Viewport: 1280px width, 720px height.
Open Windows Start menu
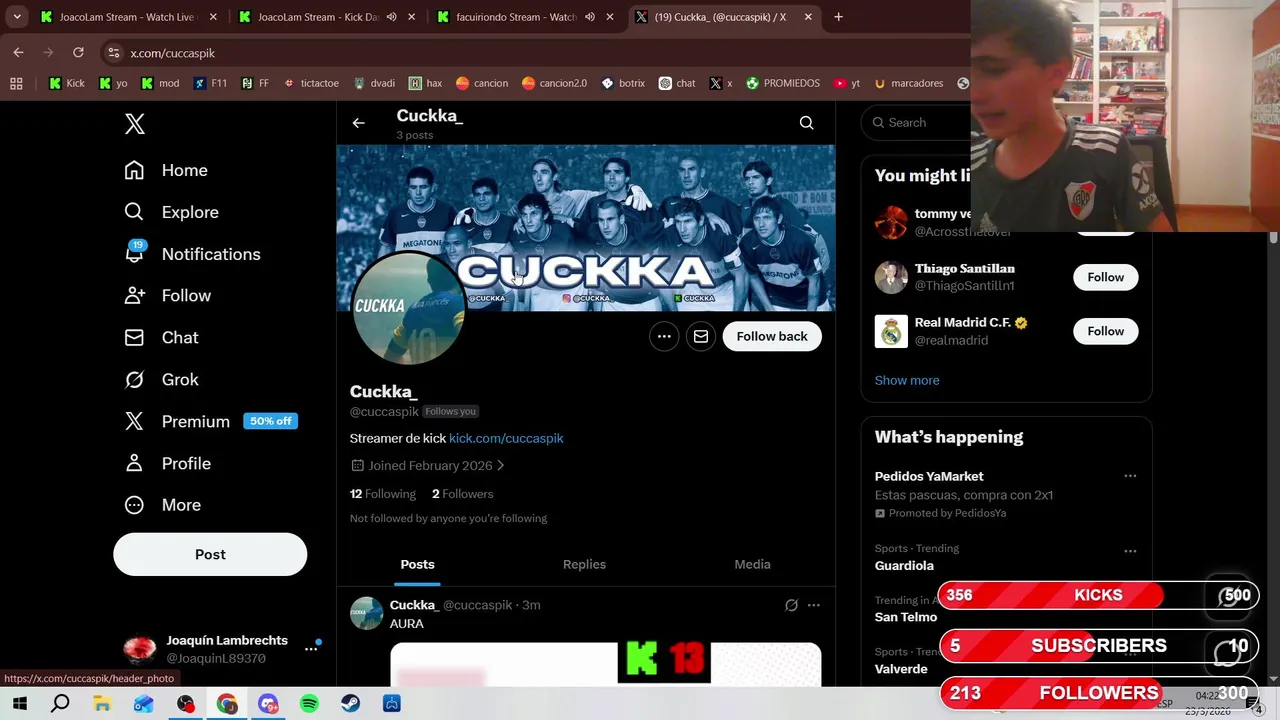[20, 704]
